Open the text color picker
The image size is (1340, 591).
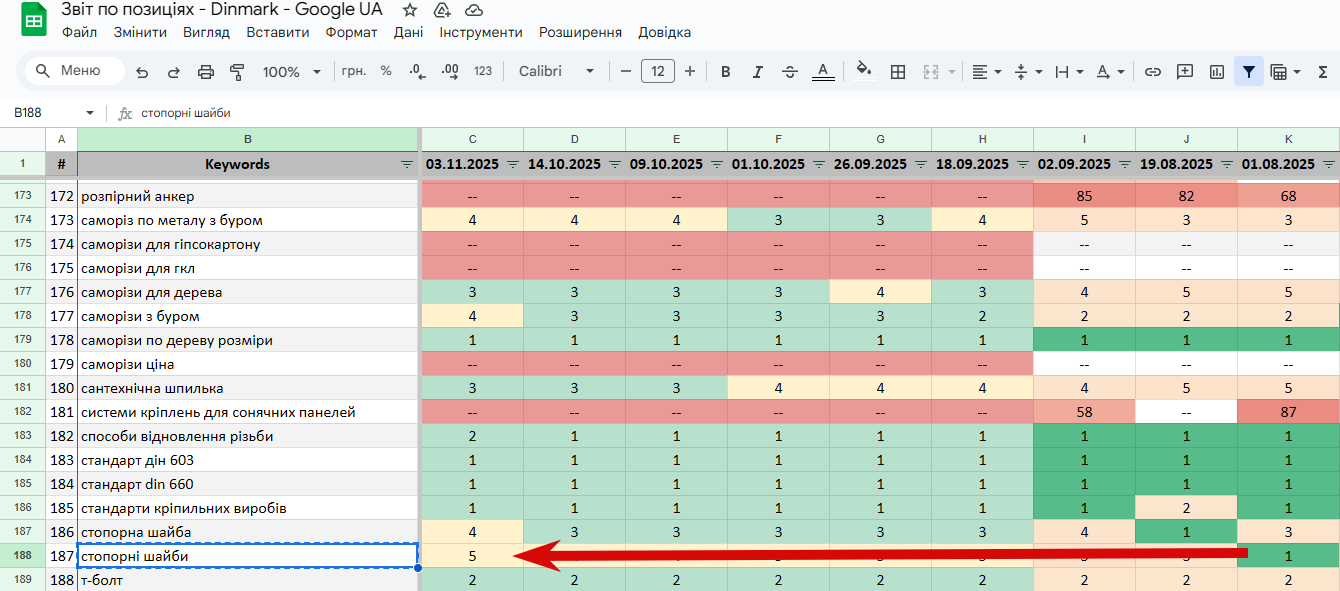point(822,72)
